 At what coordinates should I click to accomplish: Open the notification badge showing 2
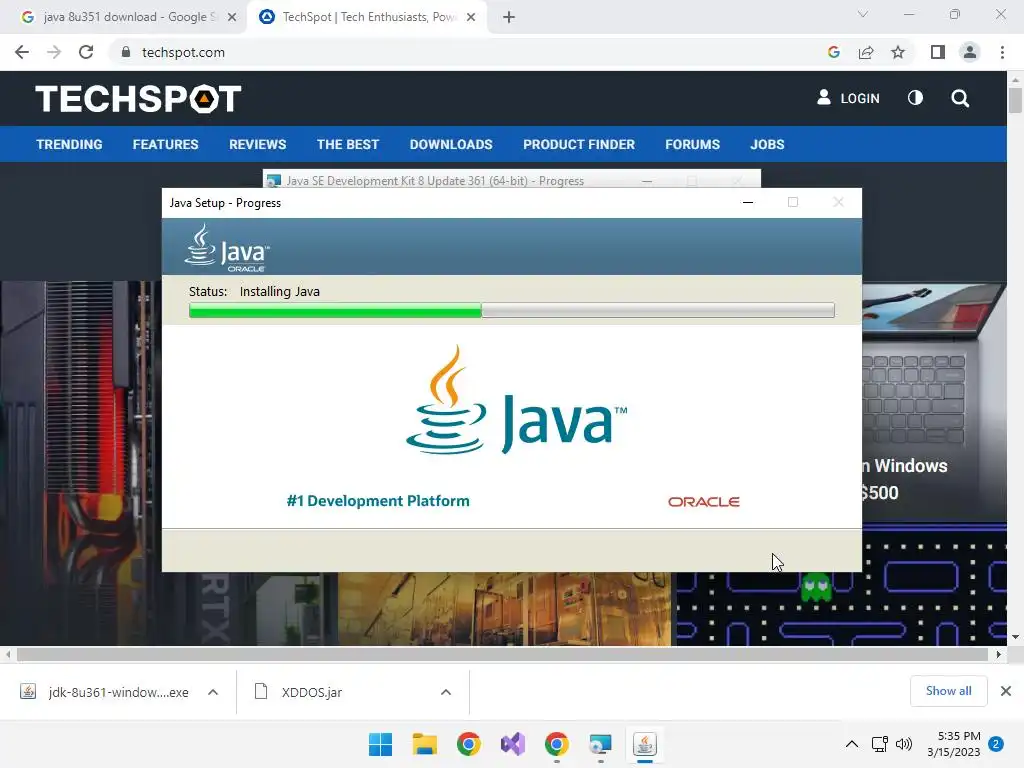[x=996, y=744]
